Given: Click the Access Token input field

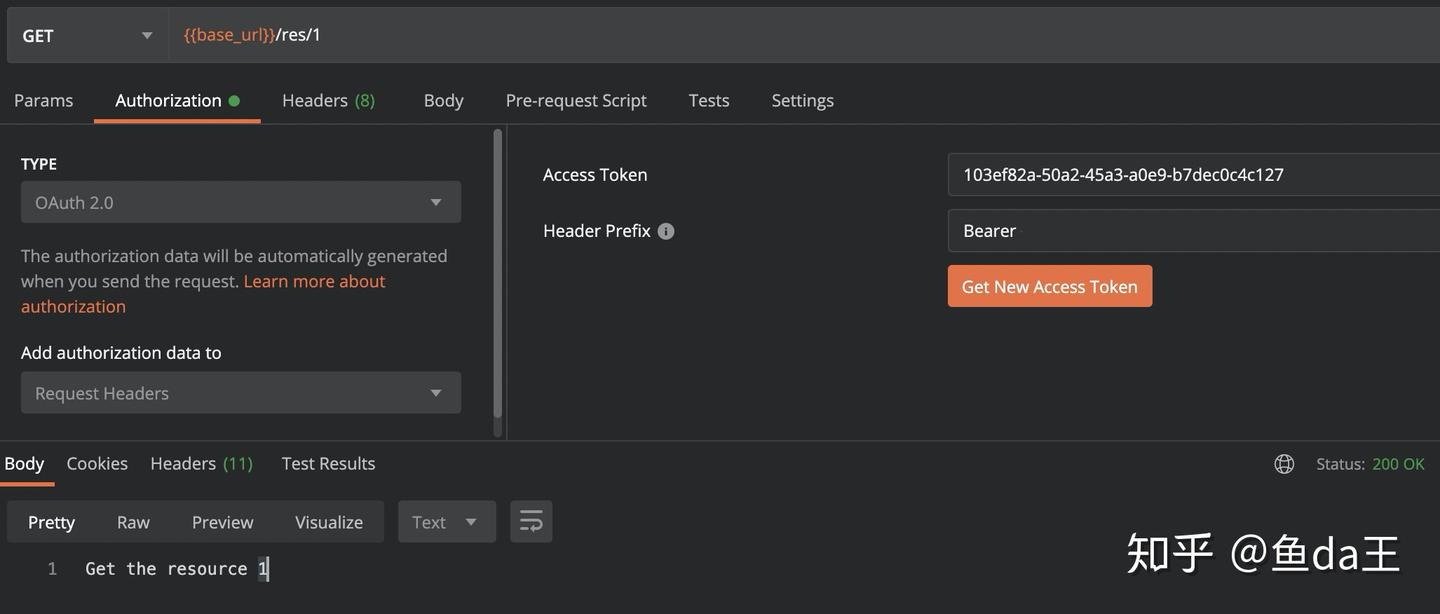Looking at the screenshot, I should point(1192,174).
